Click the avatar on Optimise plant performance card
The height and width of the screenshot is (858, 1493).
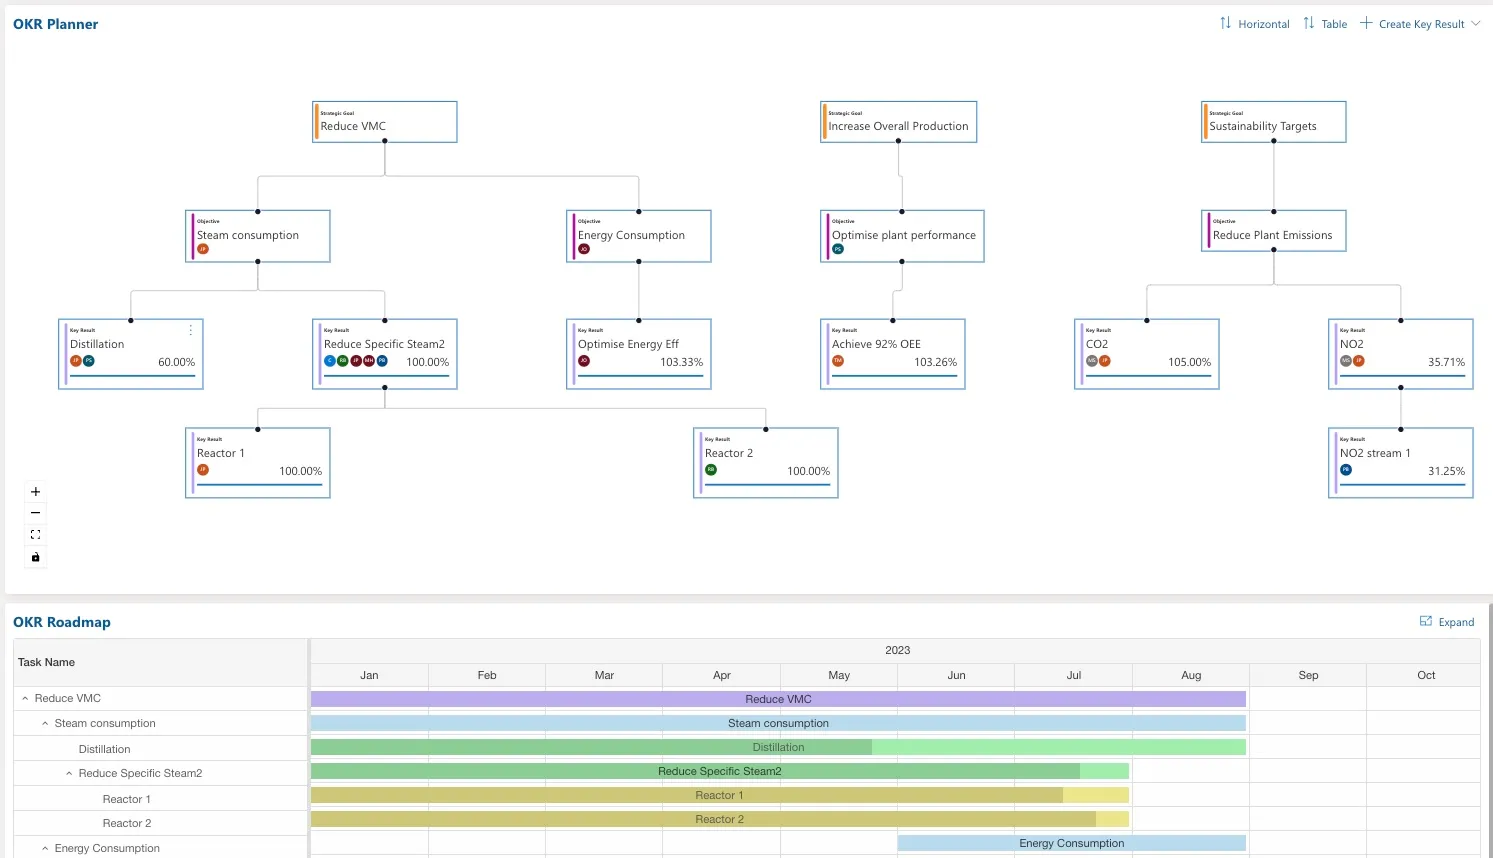coord(838,249)
